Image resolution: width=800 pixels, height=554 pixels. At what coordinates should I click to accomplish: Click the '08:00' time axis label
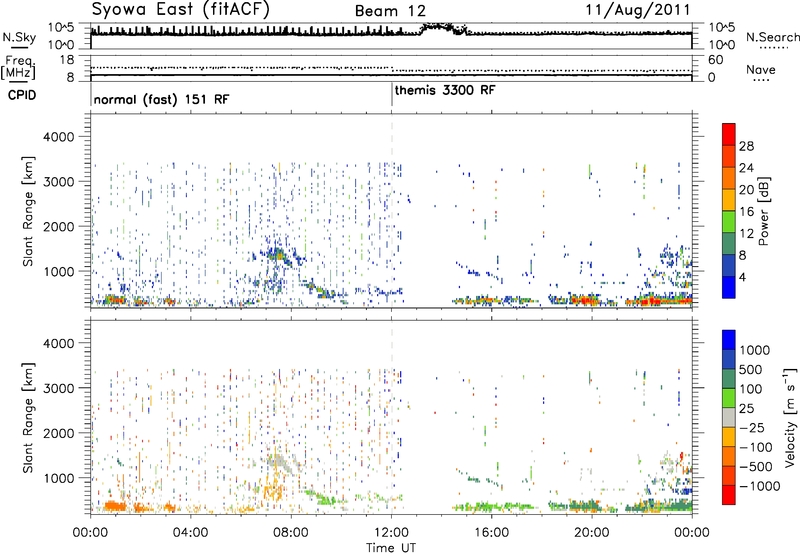click(x=291, y=533)
